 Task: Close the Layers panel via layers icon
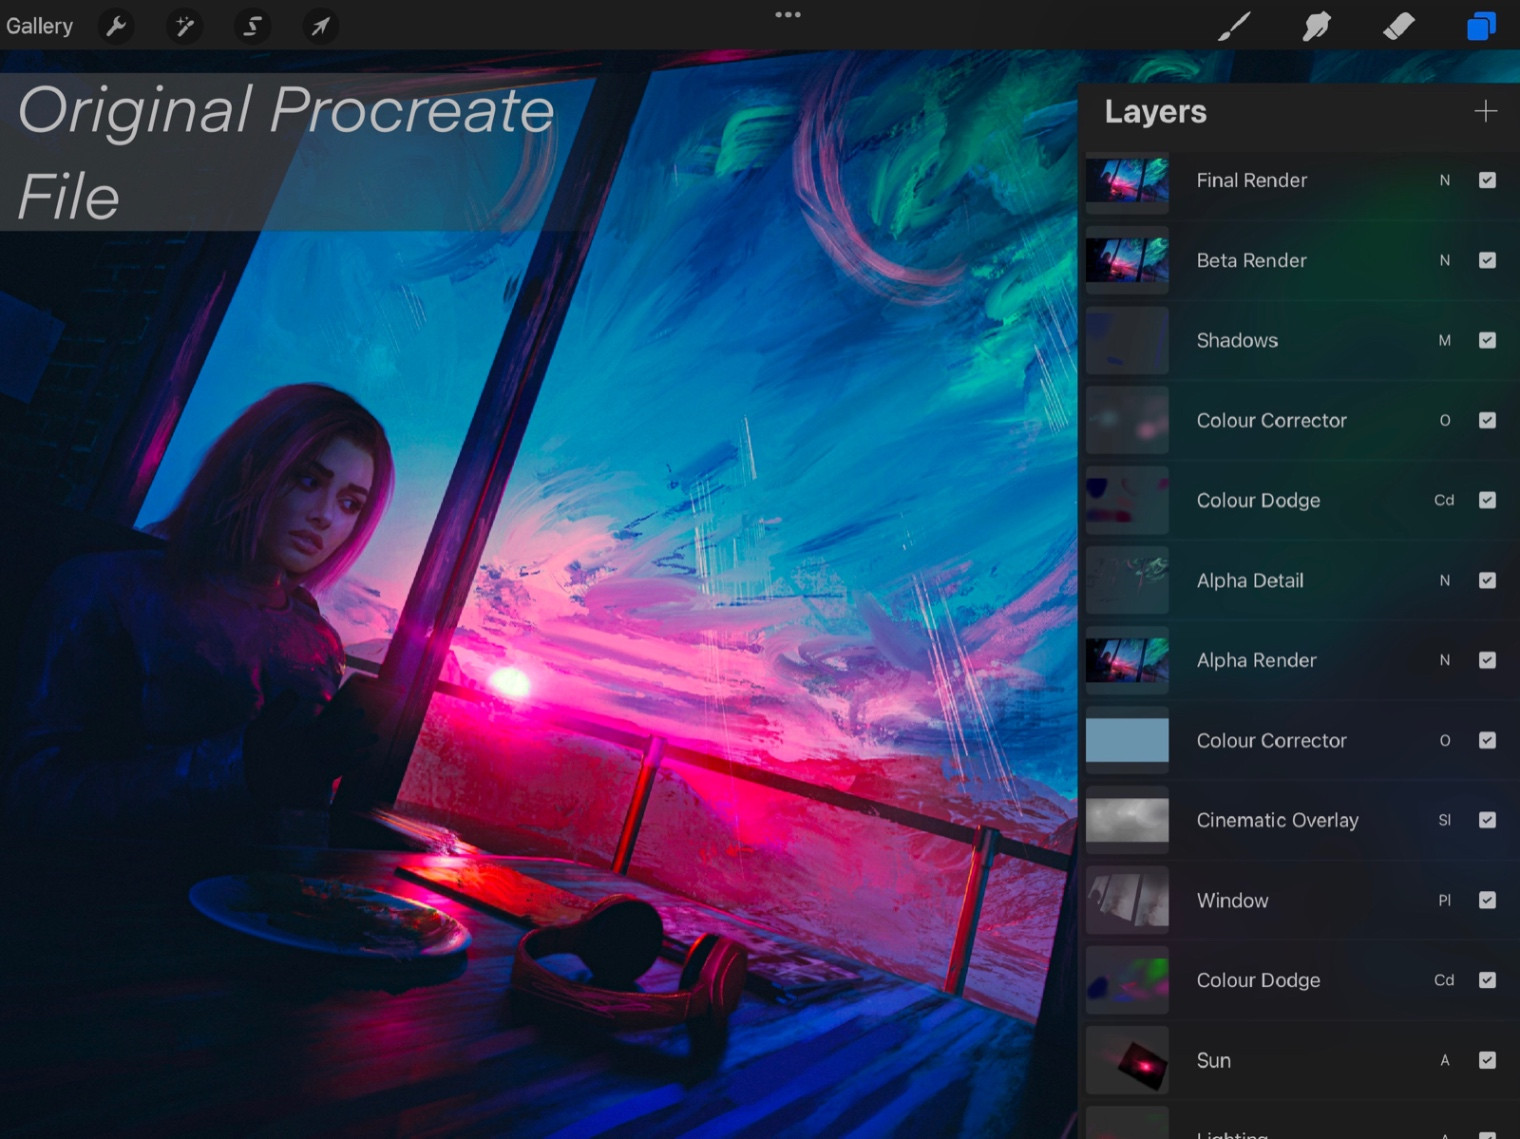point(1481,26)
